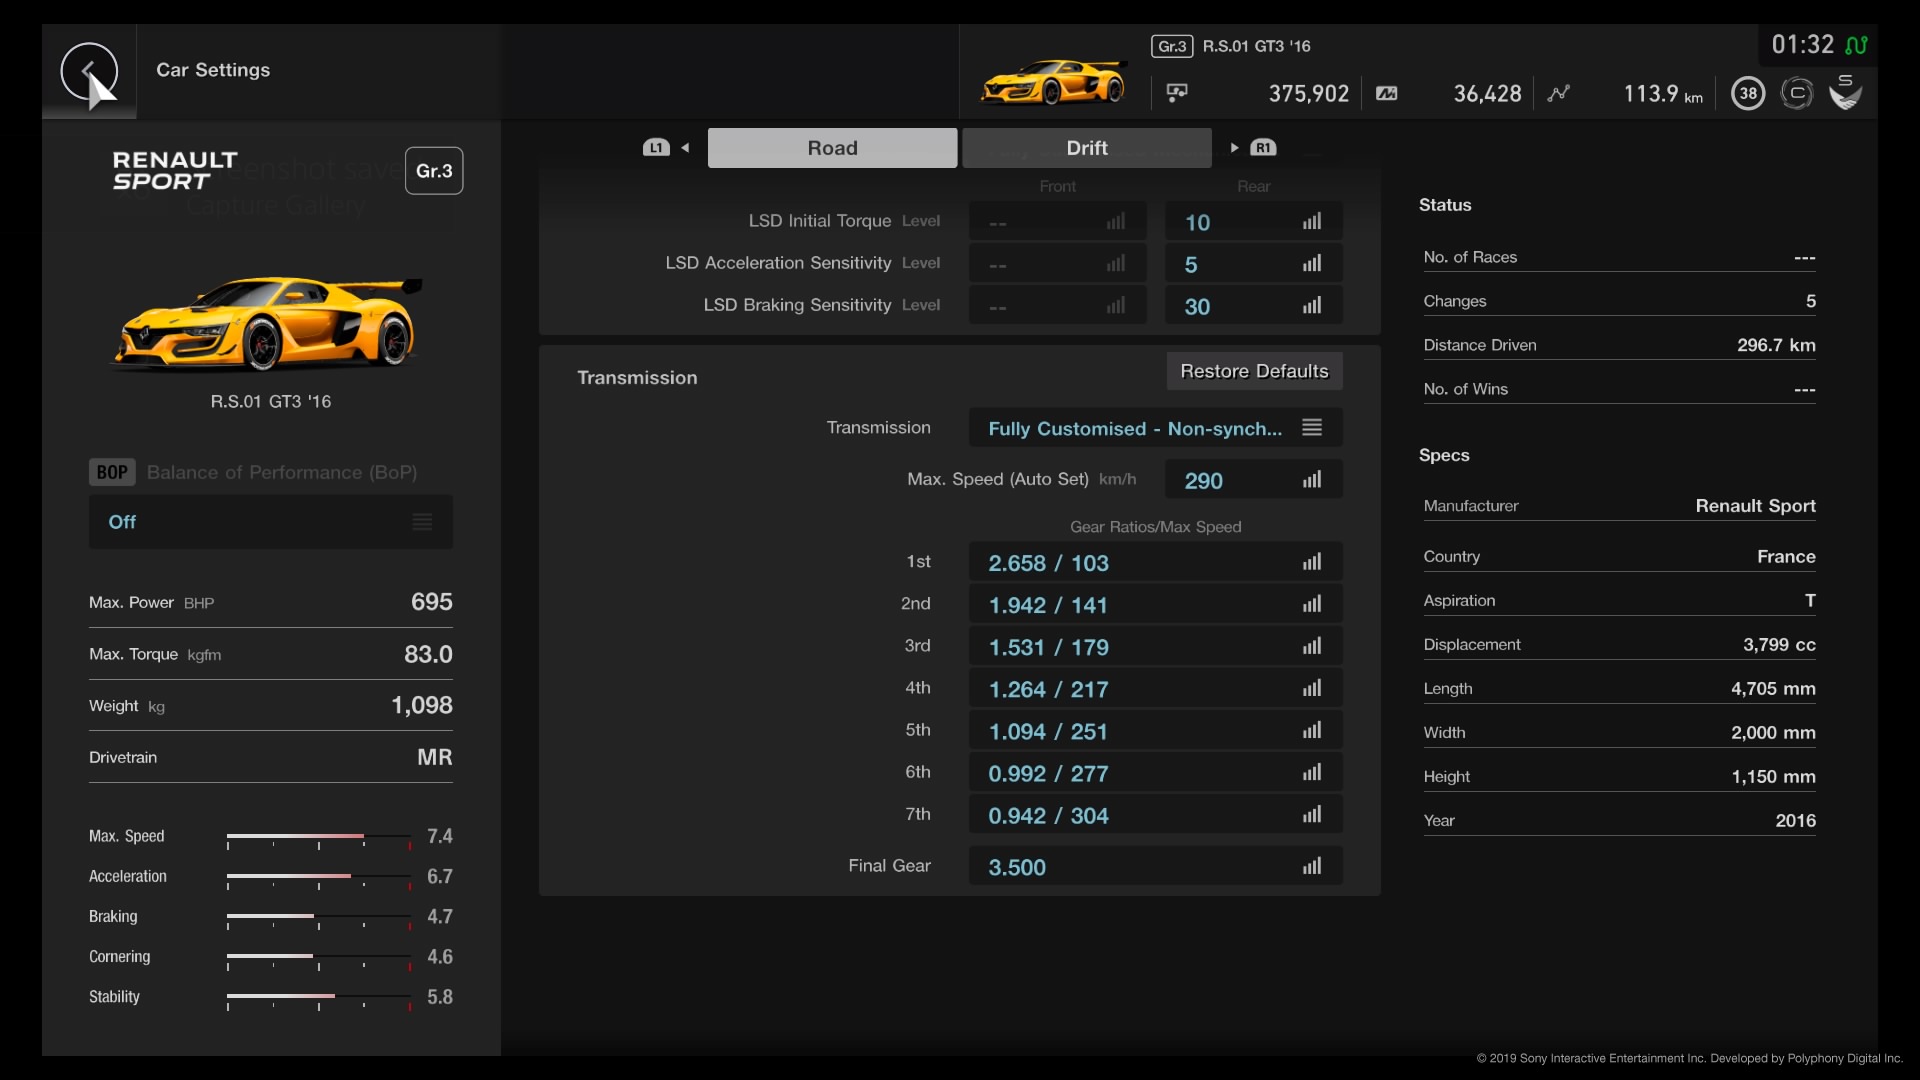Click the R1 shoulder button icon
The image size is (1920, 1080).
pos(1263,148)
